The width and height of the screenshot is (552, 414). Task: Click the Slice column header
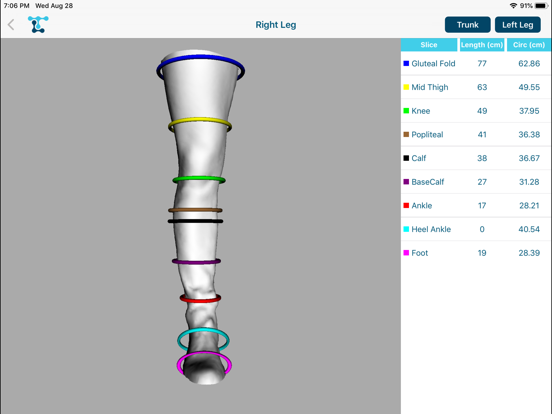429,45
